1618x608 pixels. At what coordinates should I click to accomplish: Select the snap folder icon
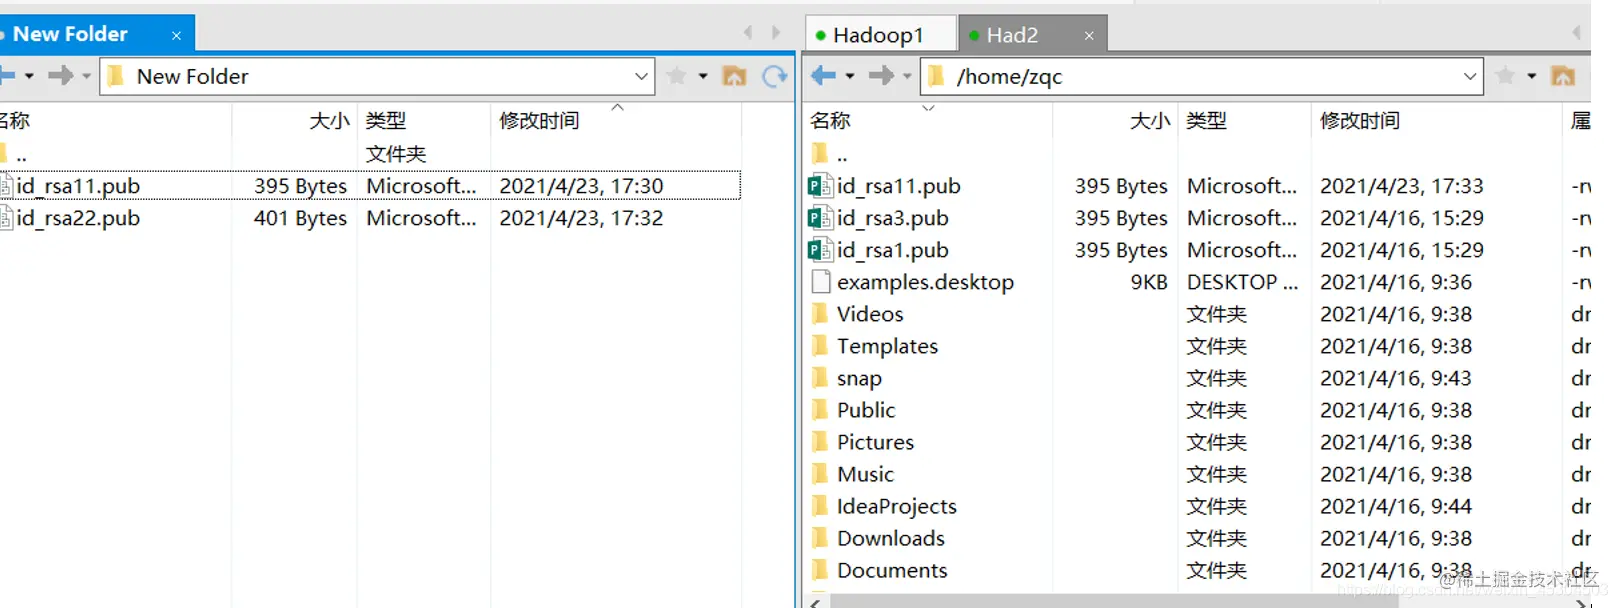pos(820,378)
